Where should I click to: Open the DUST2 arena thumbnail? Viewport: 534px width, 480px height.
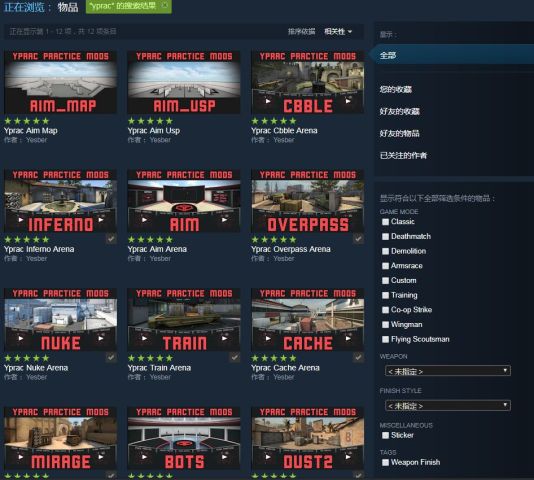(308, 438)
